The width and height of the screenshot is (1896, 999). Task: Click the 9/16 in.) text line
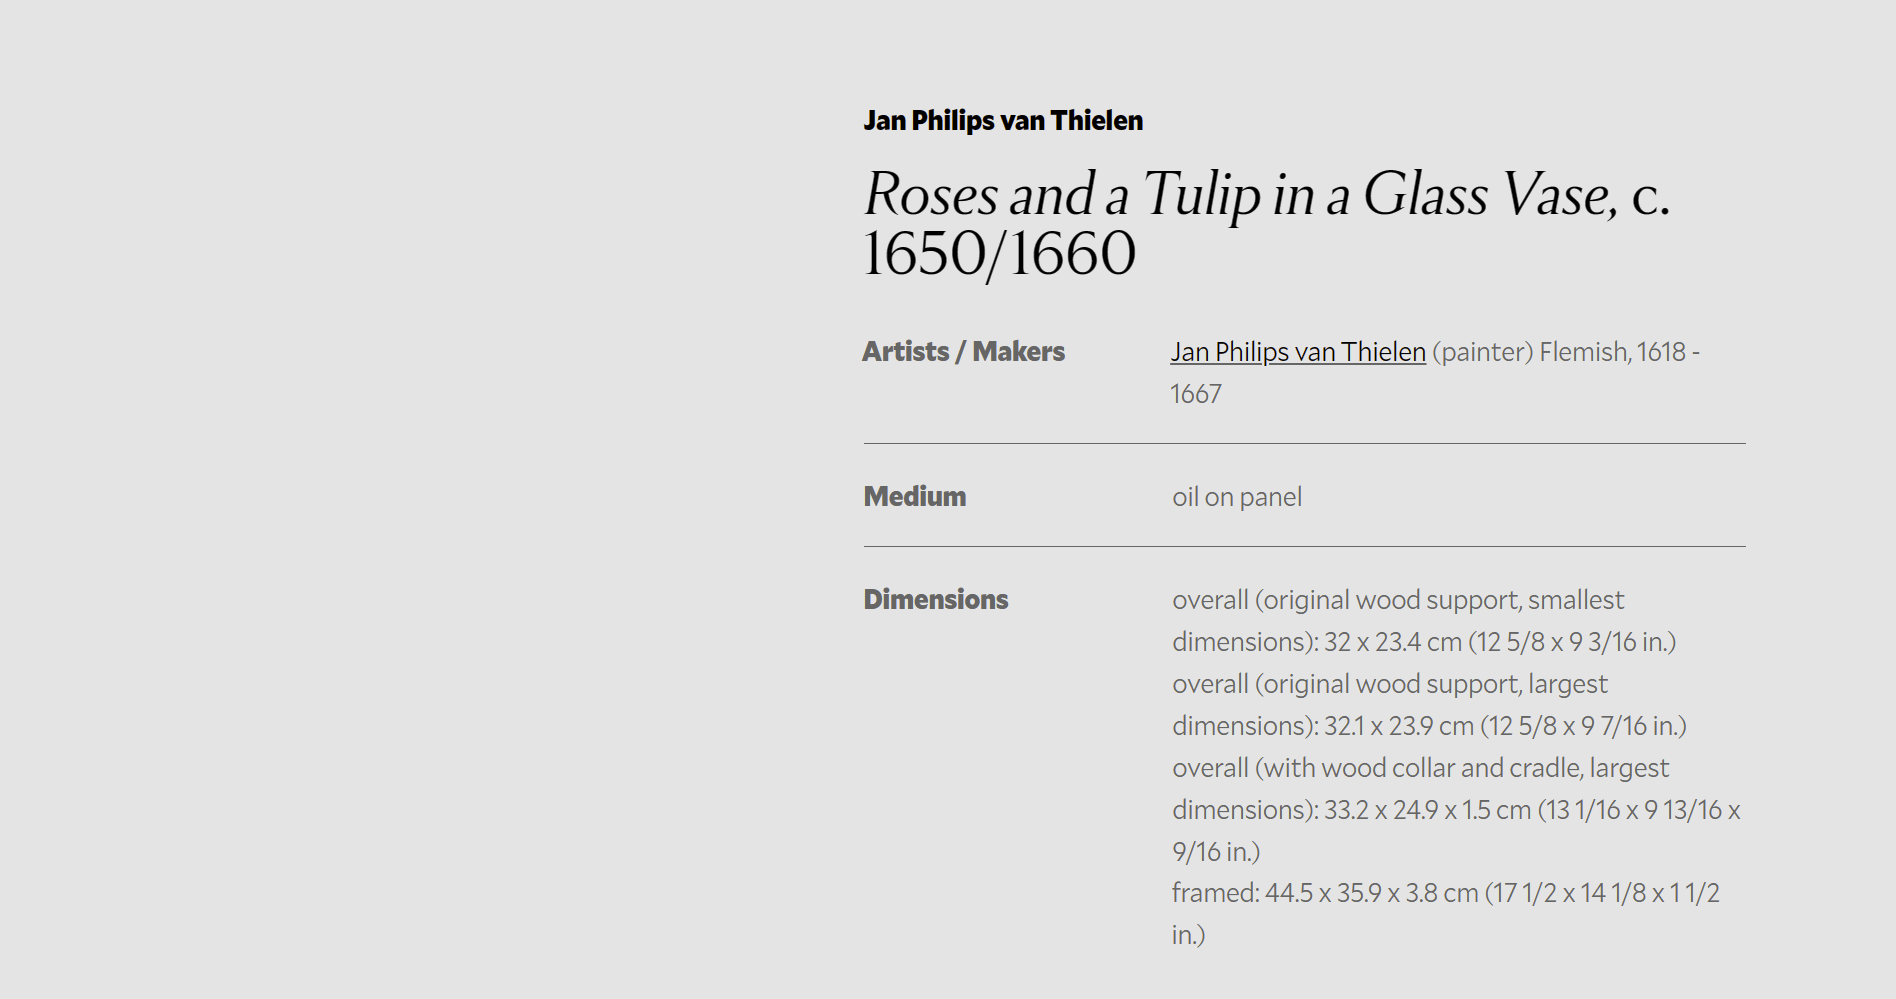point(1216,852)
